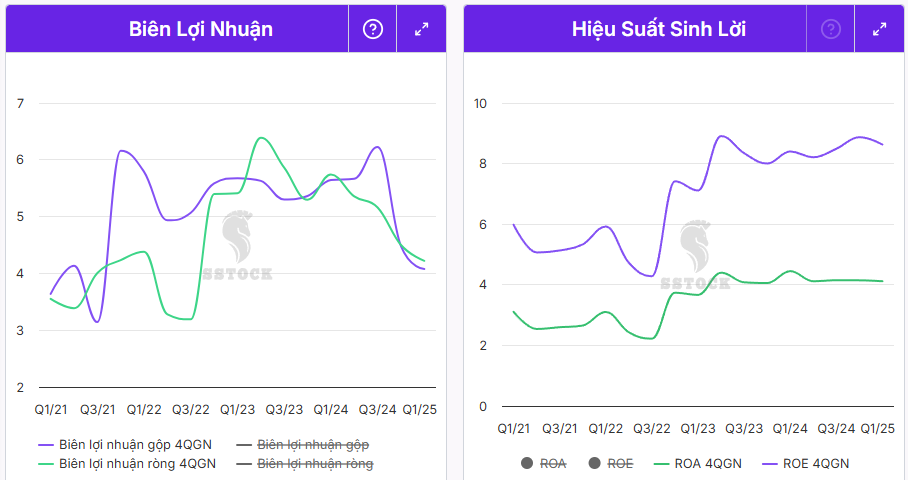
Task: Toggle ROE legend marker circle
Action: 594,464
